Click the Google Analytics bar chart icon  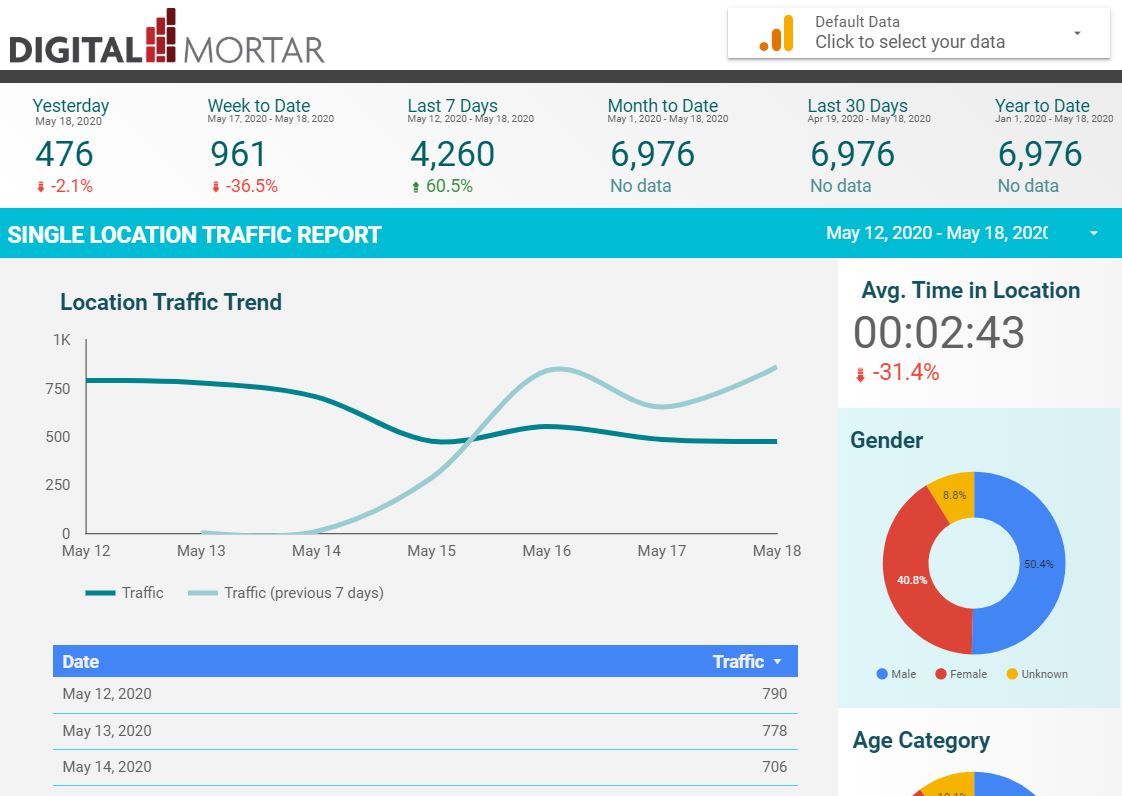[776, 34]
